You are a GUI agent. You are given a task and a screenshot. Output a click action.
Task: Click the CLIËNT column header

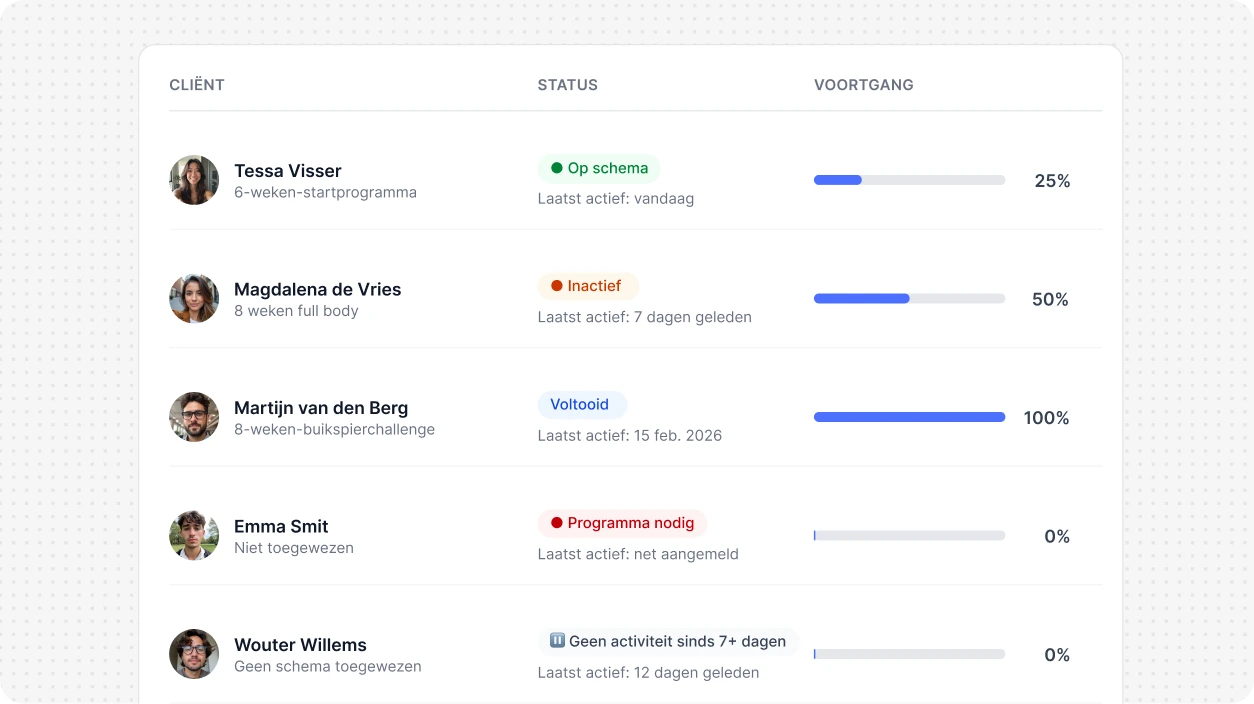[x=197, y=85]
